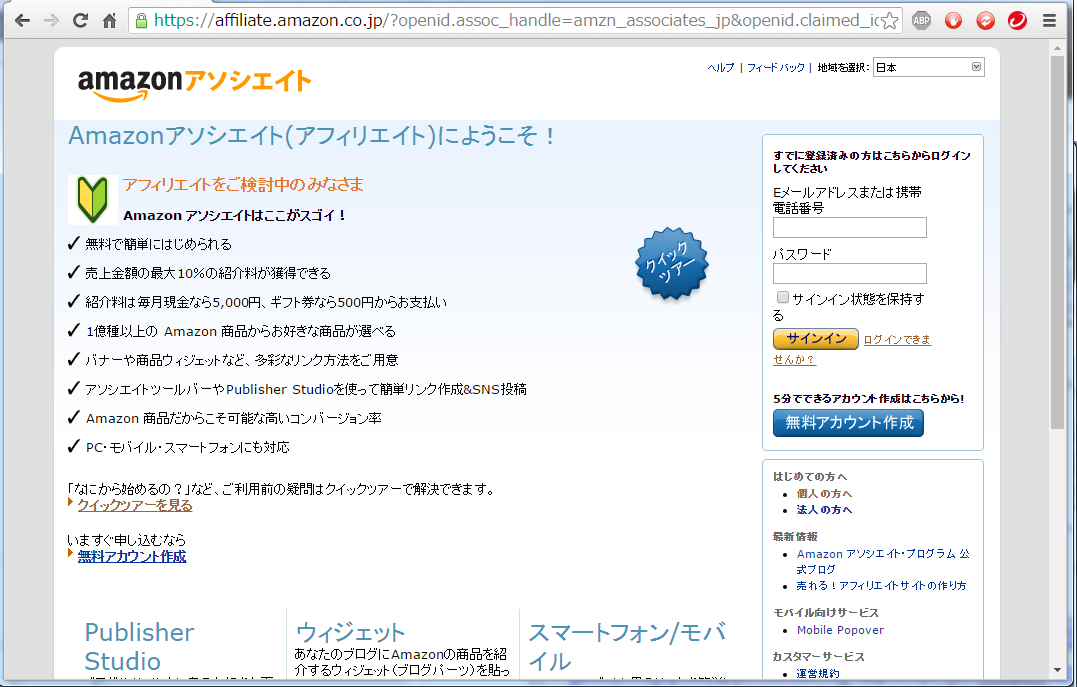Click the orange アフィリエイトをご検討中のみなさま heading
Viewport: 1077px width, 687px height.
pos(243,184)
